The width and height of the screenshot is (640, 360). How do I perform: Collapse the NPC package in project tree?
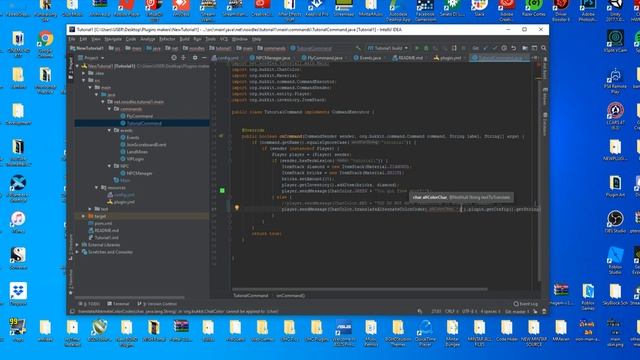[x=109, y=166]
